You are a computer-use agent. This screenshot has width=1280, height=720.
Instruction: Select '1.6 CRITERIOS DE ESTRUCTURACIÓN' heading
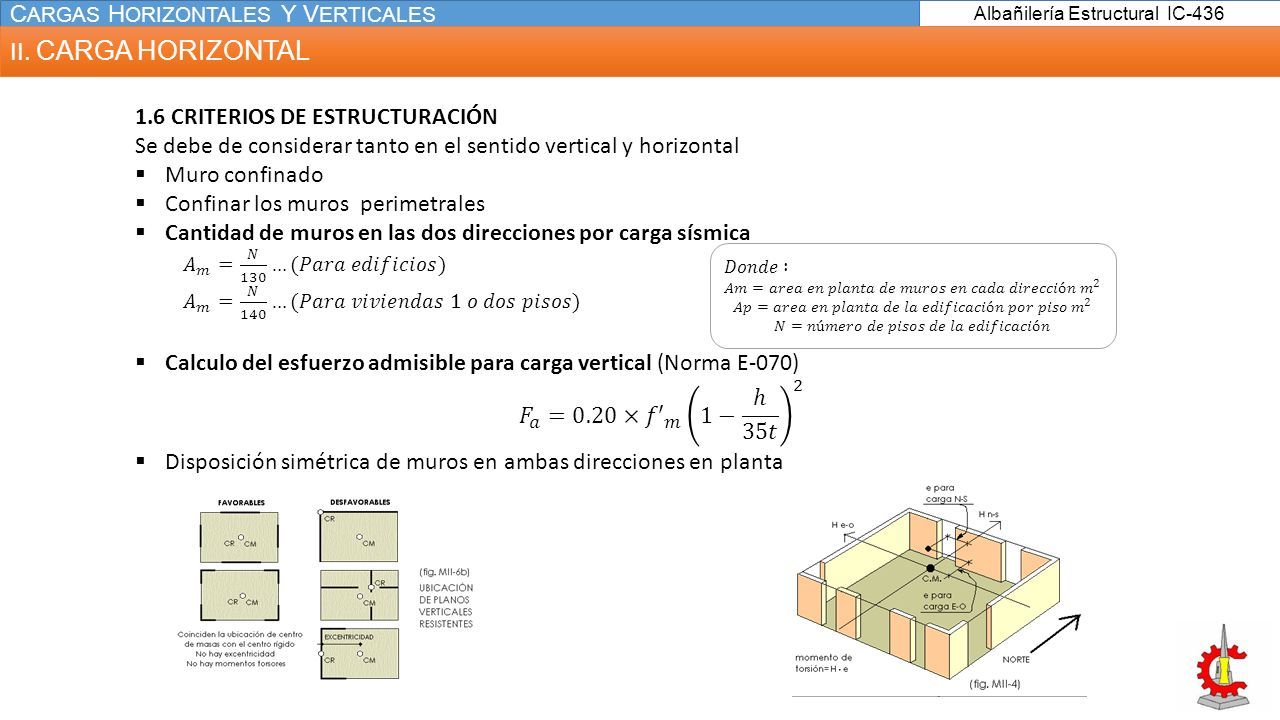coord(316,116)
